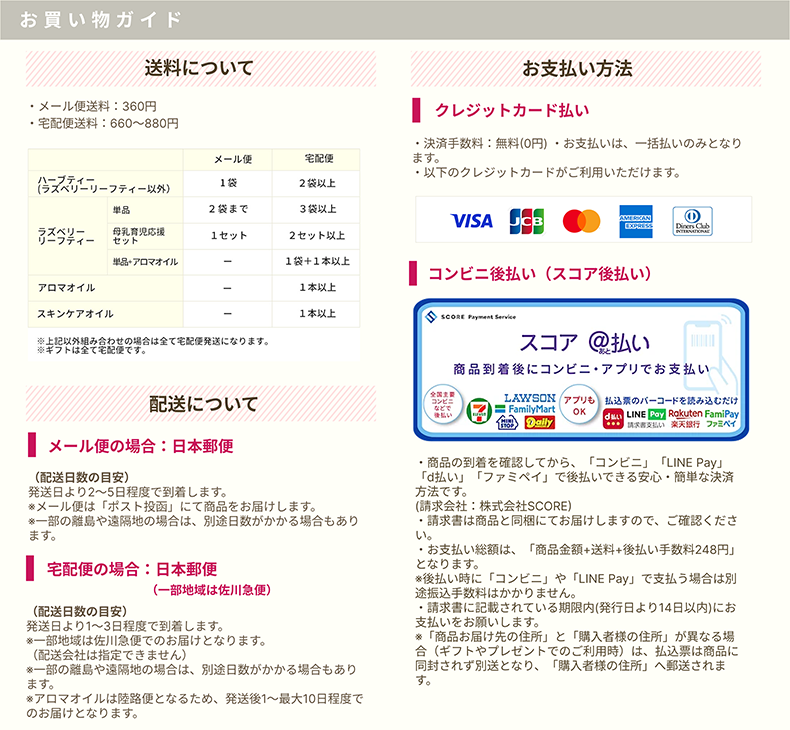Click the American Express logo
Viewport: 790px width, 730px height.
[636, 220]
